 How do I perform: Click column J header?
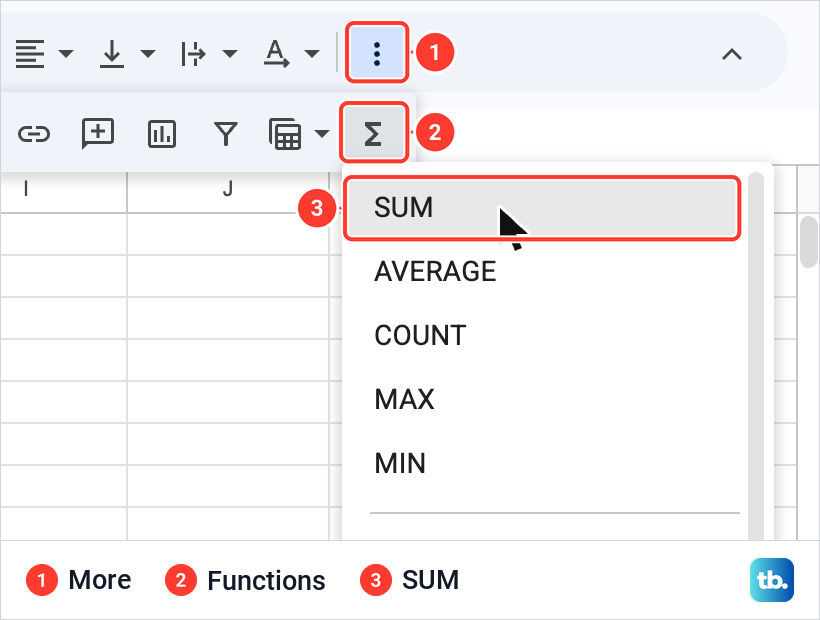tap(228, 189)
